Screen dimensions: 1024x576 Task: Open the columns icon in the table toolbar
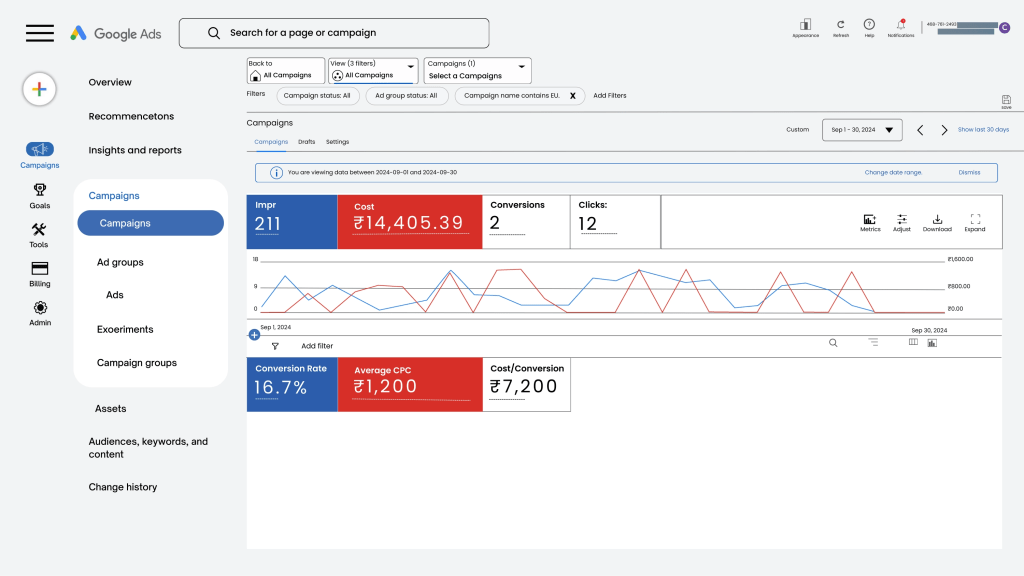pos(913,342)
